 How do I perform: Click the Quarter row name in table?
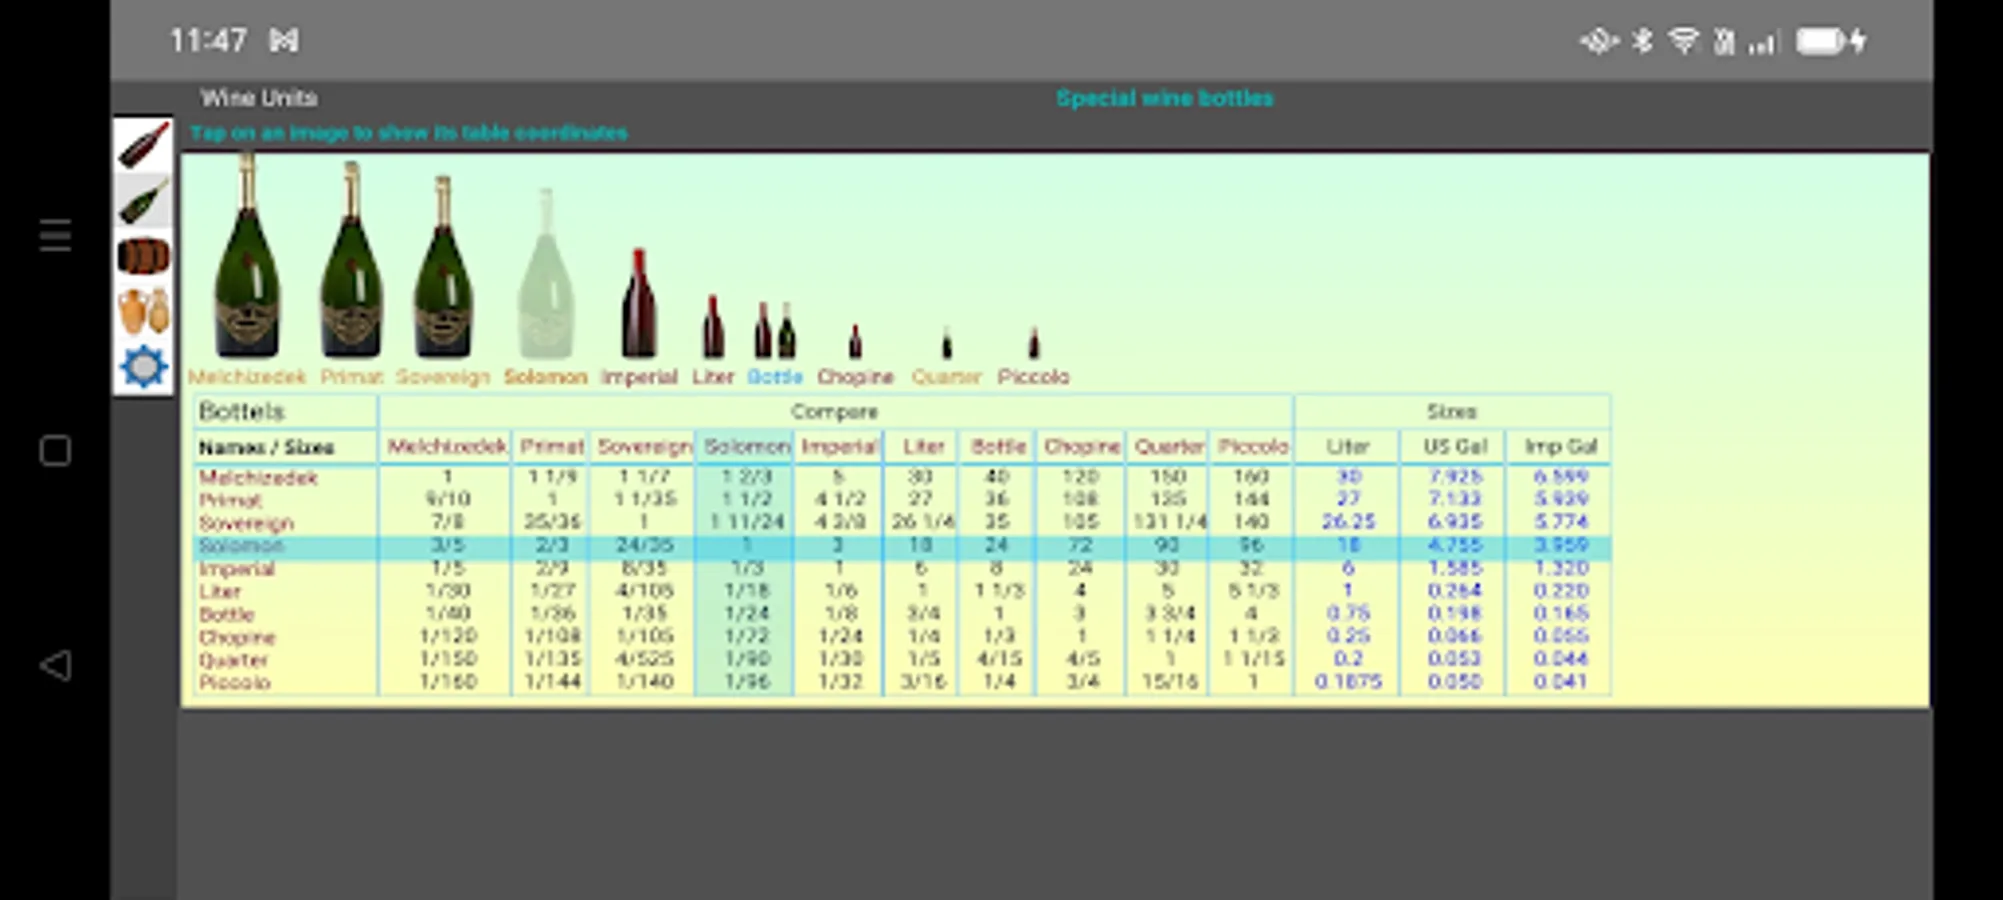click(233, 660)
